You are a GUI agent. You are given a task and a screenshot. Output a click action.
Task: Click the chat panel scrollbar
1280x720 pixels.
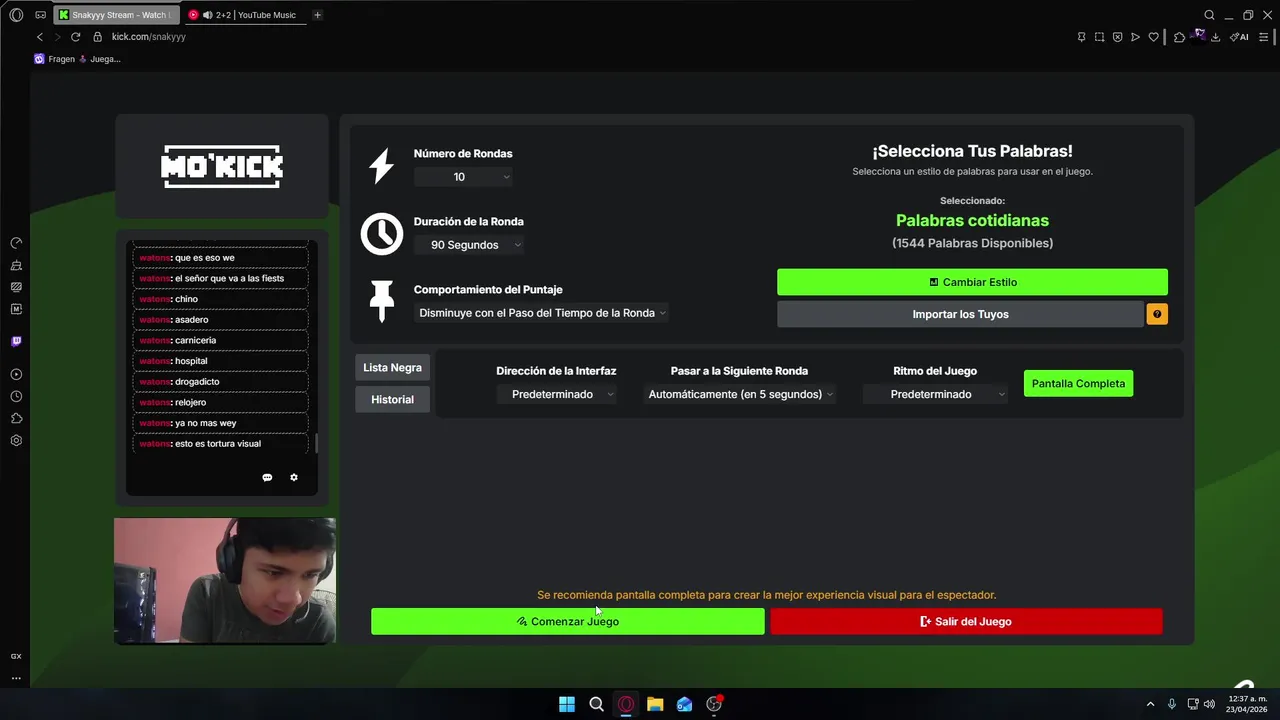pos(317,443)
